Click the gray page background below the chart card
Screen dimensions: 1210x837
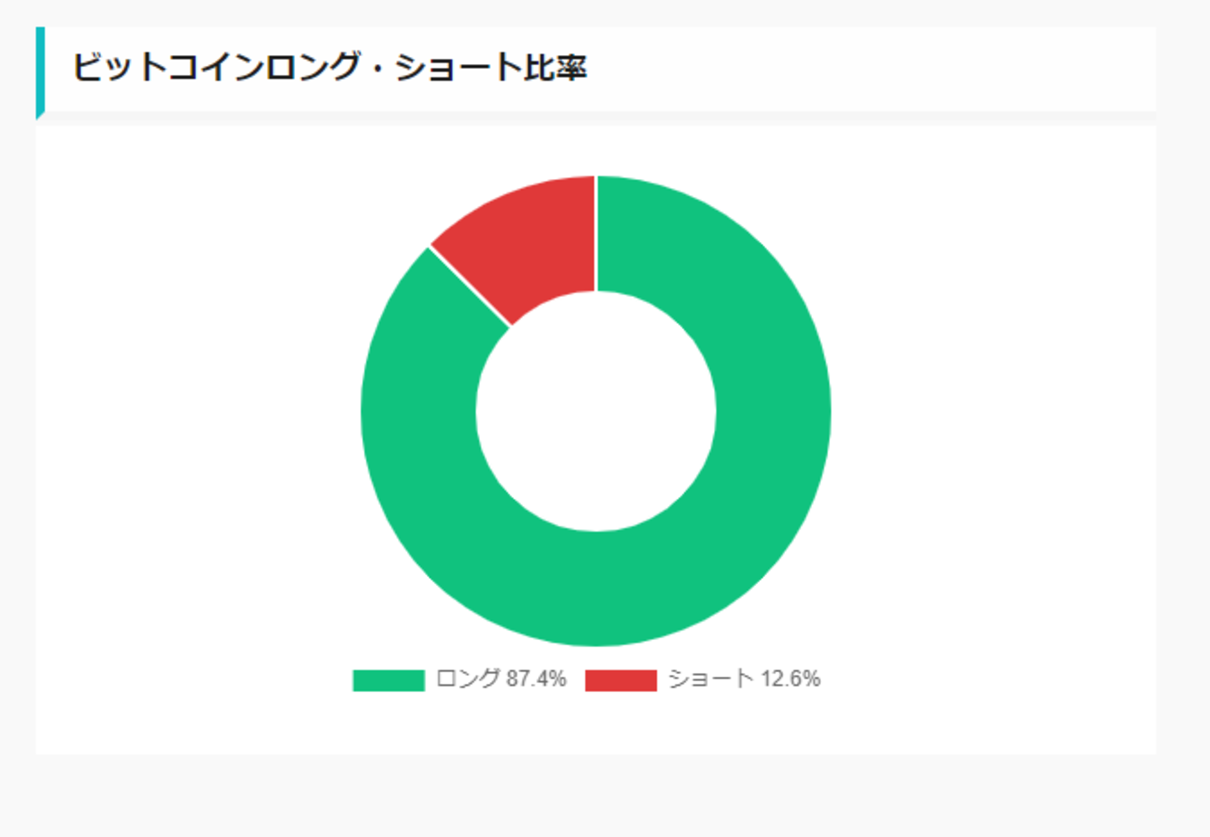[600, 795]
